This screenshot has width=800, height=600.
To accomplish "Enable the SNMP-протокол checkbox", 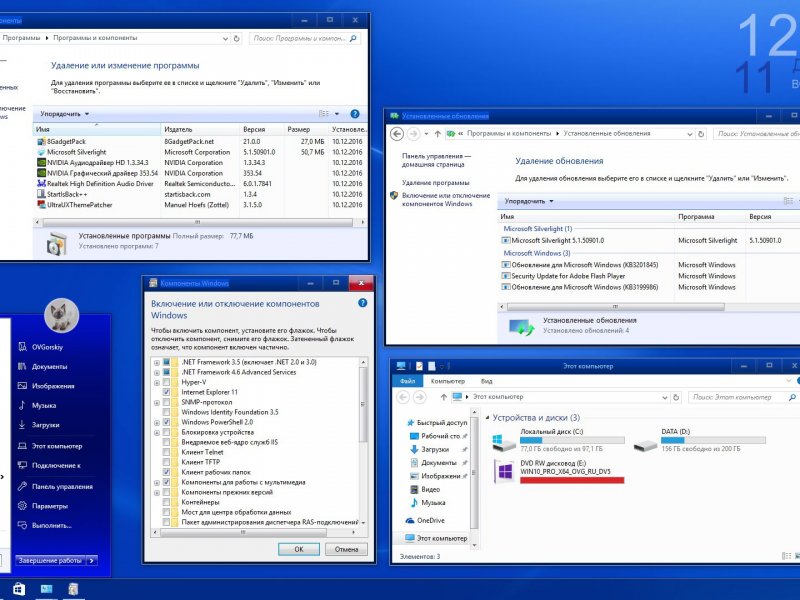I will (x=166, y=402).
